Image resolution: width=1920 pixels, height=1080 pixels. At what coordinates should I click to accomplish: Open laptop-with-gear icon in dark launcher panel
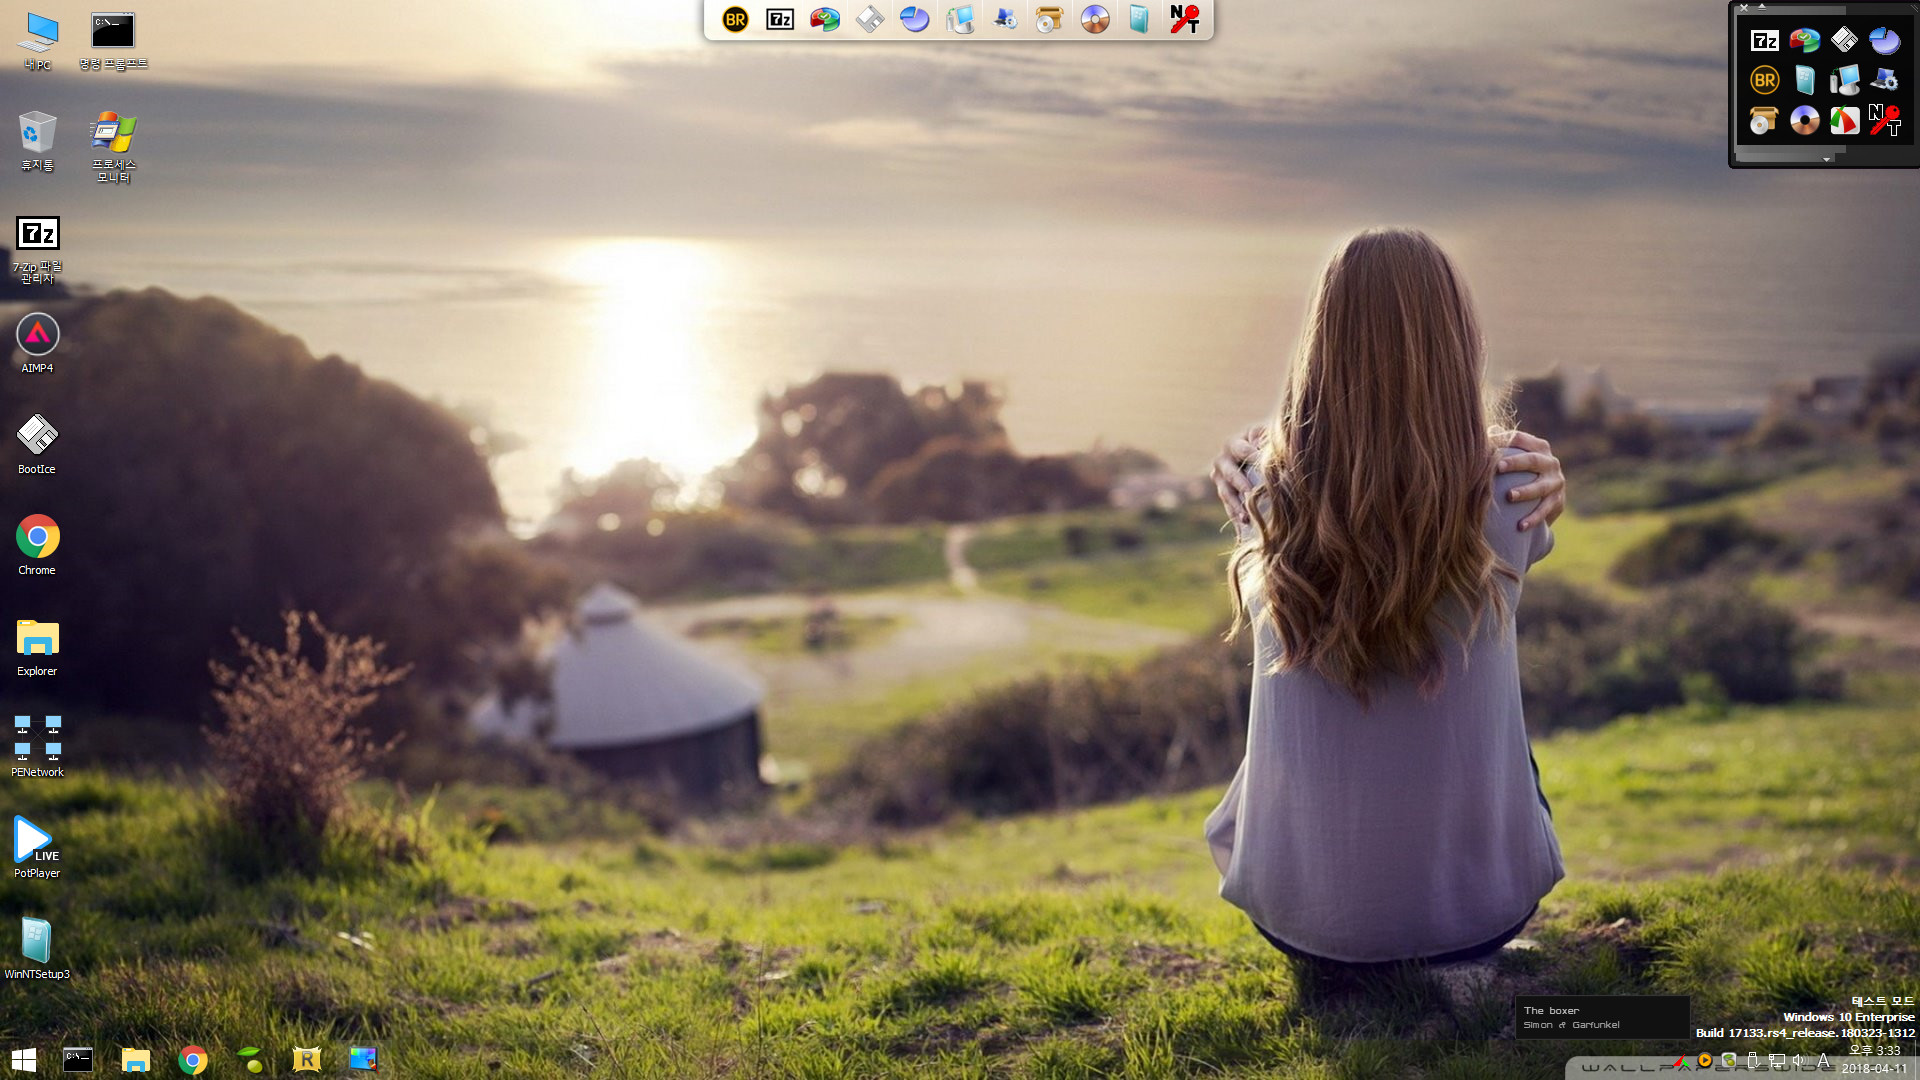1884,80
